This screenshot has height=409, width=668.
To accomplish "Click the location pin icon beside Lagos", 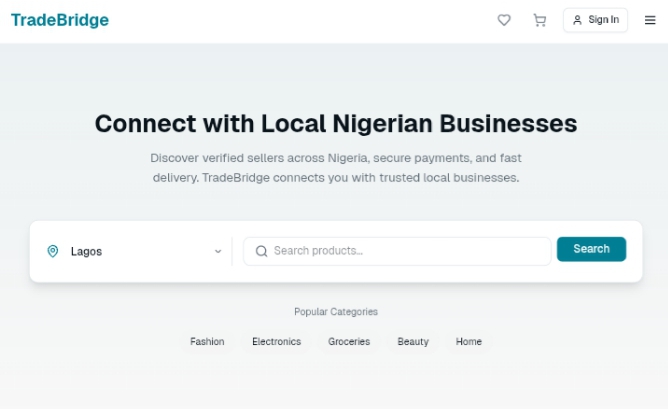I will tap(53, 251).
